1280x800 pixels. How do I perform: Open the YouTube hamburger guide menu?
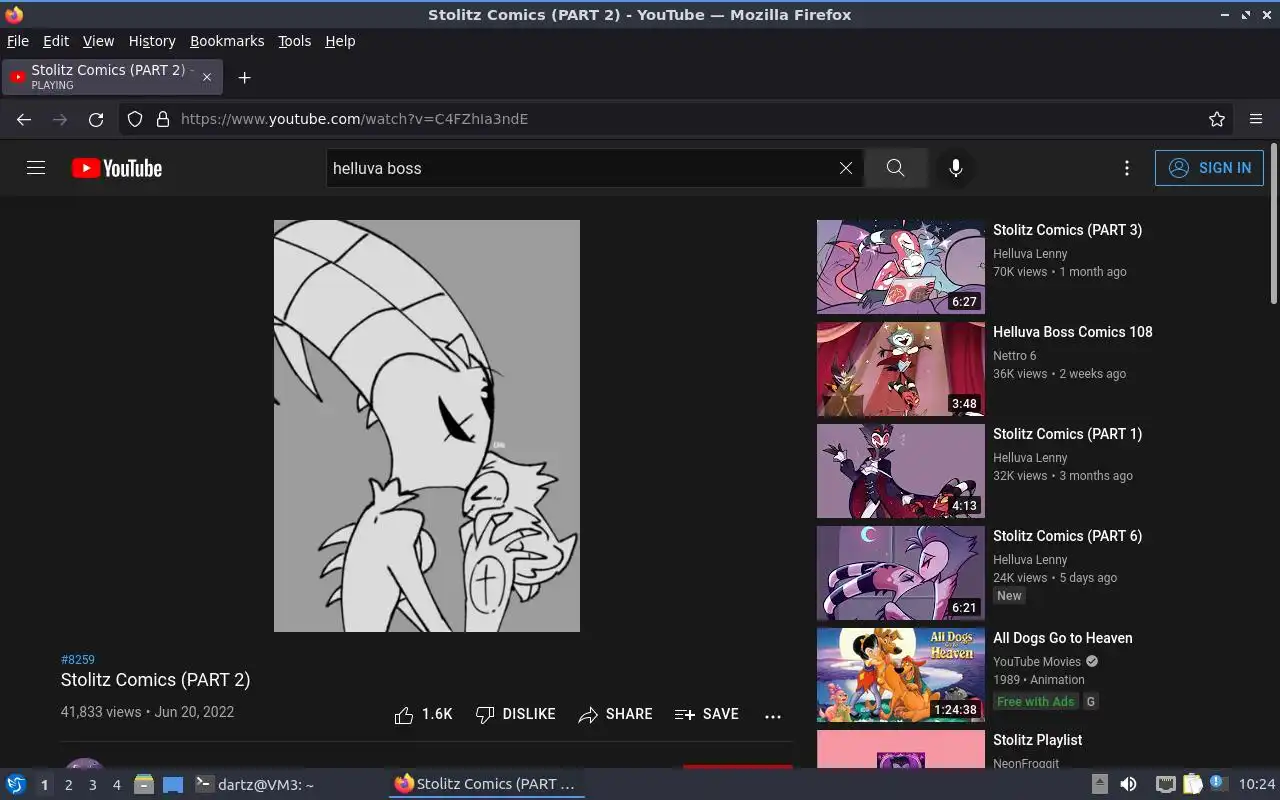36,168
